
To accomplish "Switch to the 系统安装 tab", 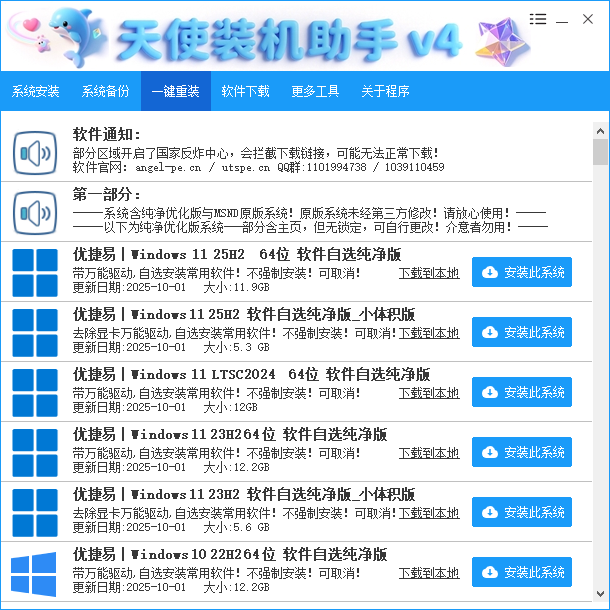I will click(x=35, y=91).
